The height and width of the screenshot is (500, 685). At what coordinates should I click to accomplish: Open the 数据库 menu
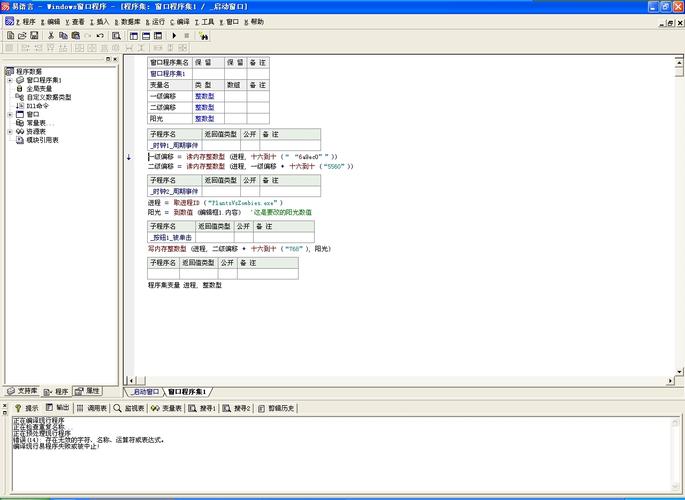coord(128,21)
